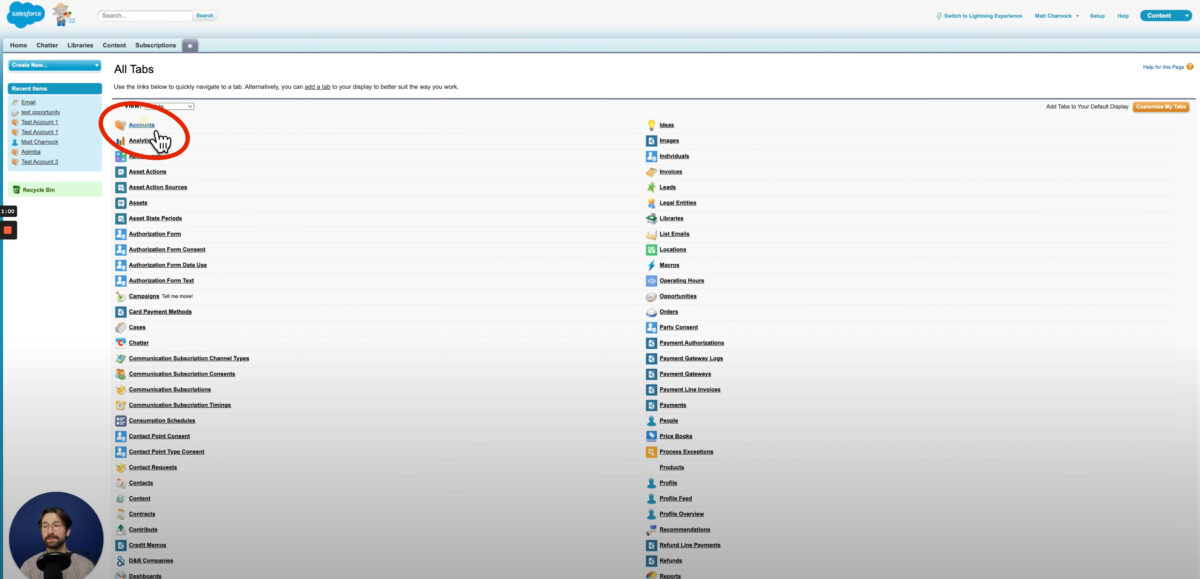The image size is (1200, 579).
Task: Click the Macros lightning bolt icon
Action: (x=651, y=265)
